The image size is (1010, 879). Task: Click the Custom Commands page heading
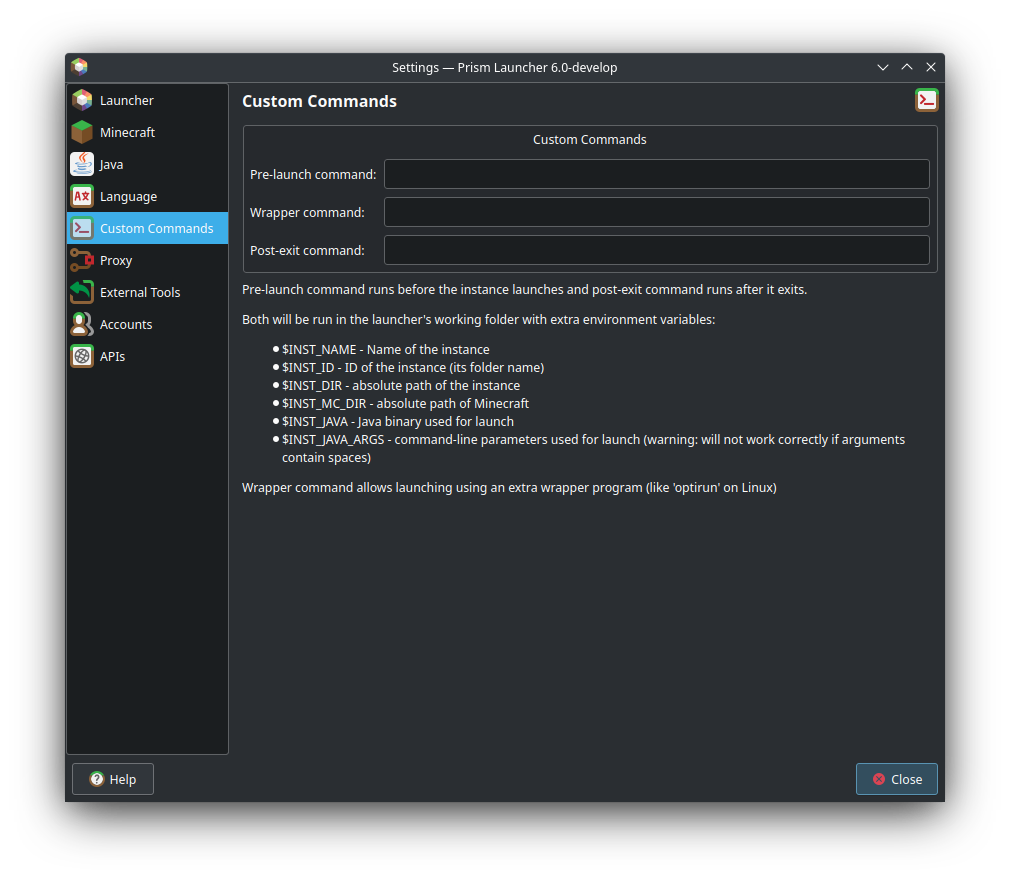pos(319,101)
